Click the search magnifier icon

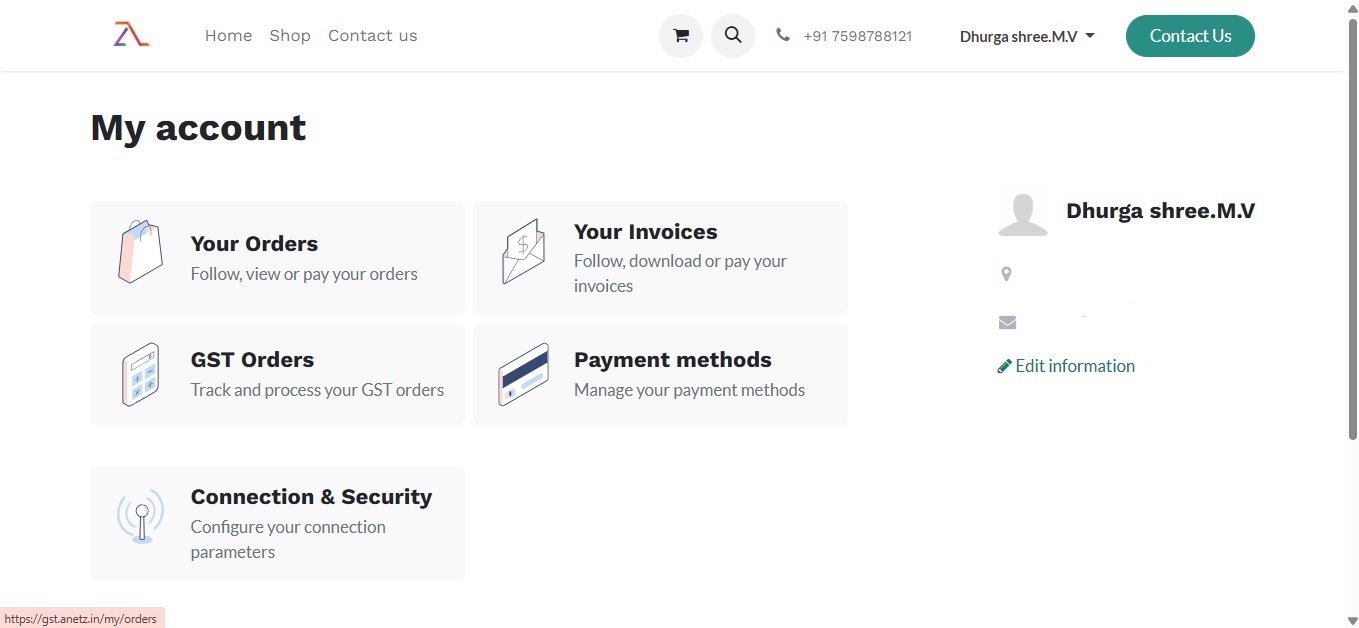[x=733, y=36]
